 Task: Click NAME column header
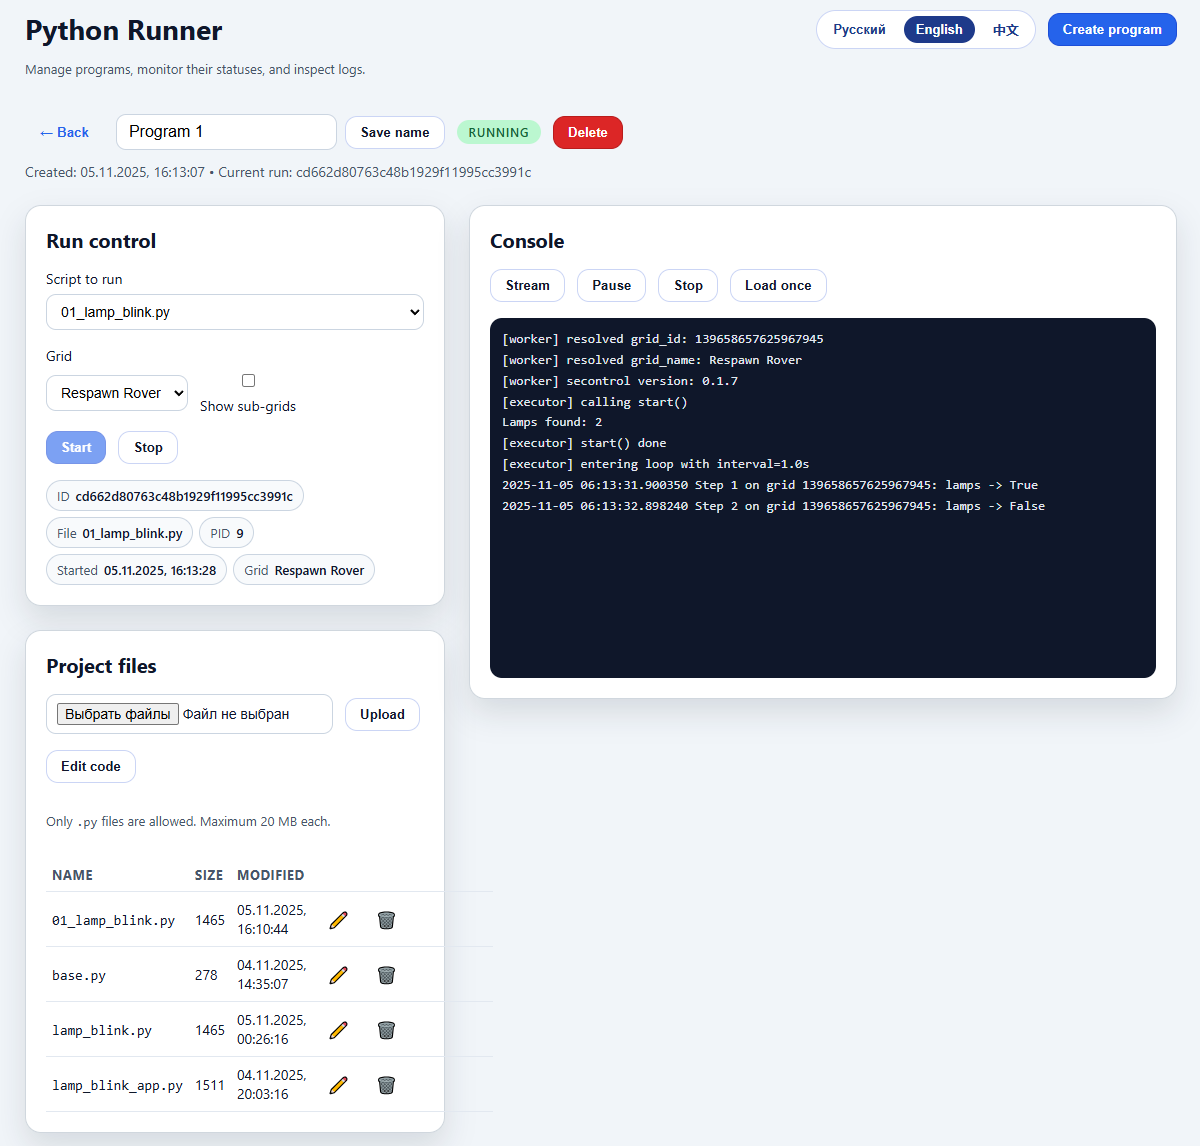point(72,875)
